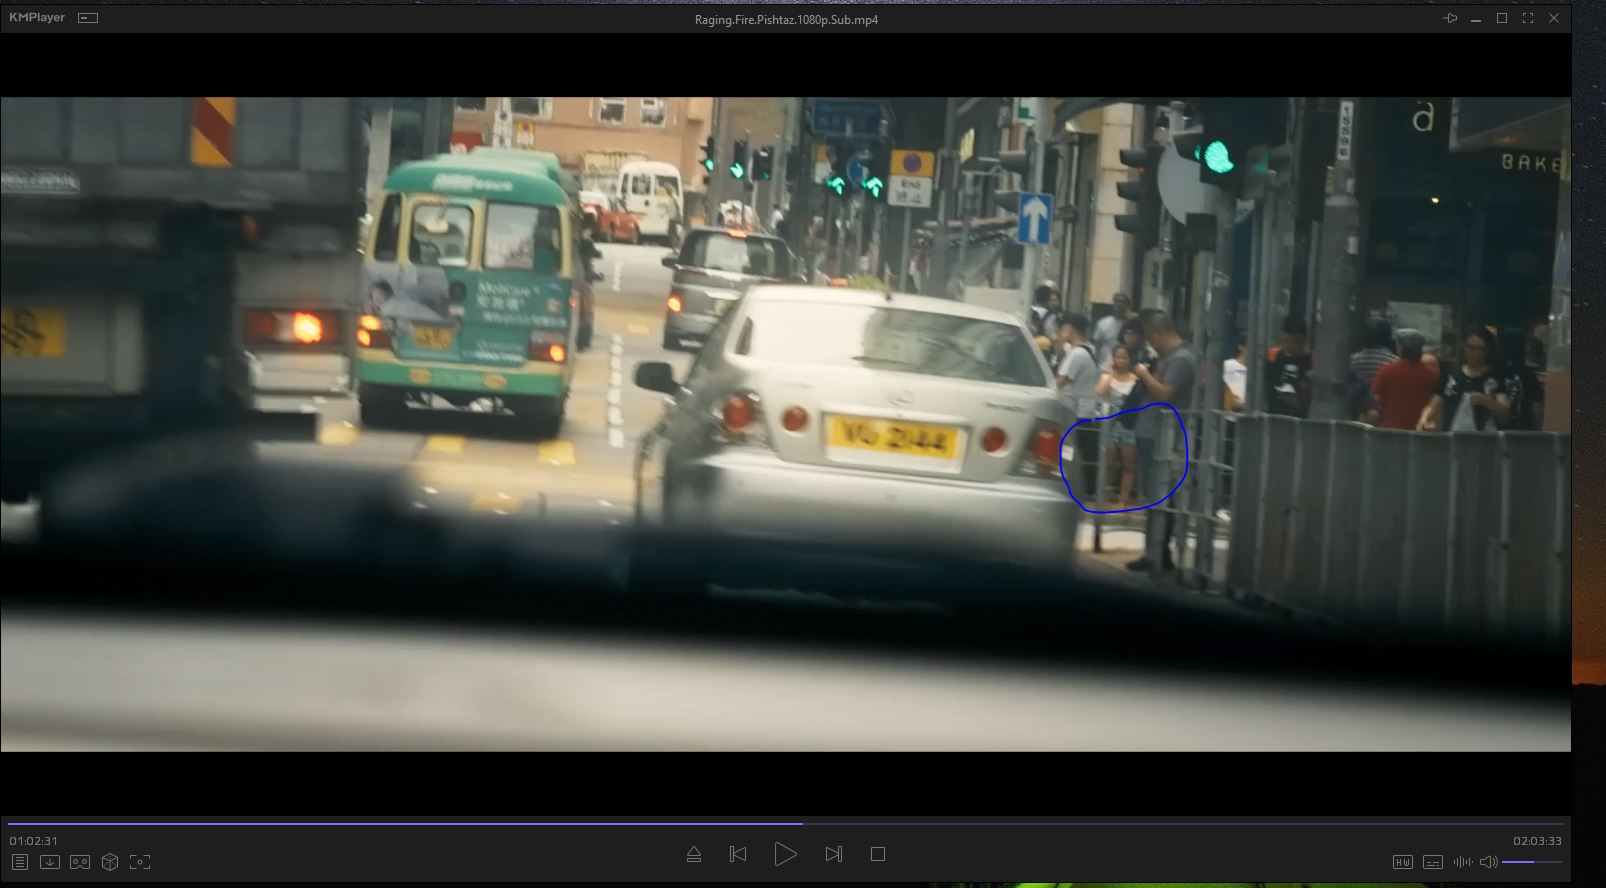This screenshot has width=1606, height=888.
Task: Open the audio equalizer waveform icon
Action: pyautogui.click(x=1462, y=862)
